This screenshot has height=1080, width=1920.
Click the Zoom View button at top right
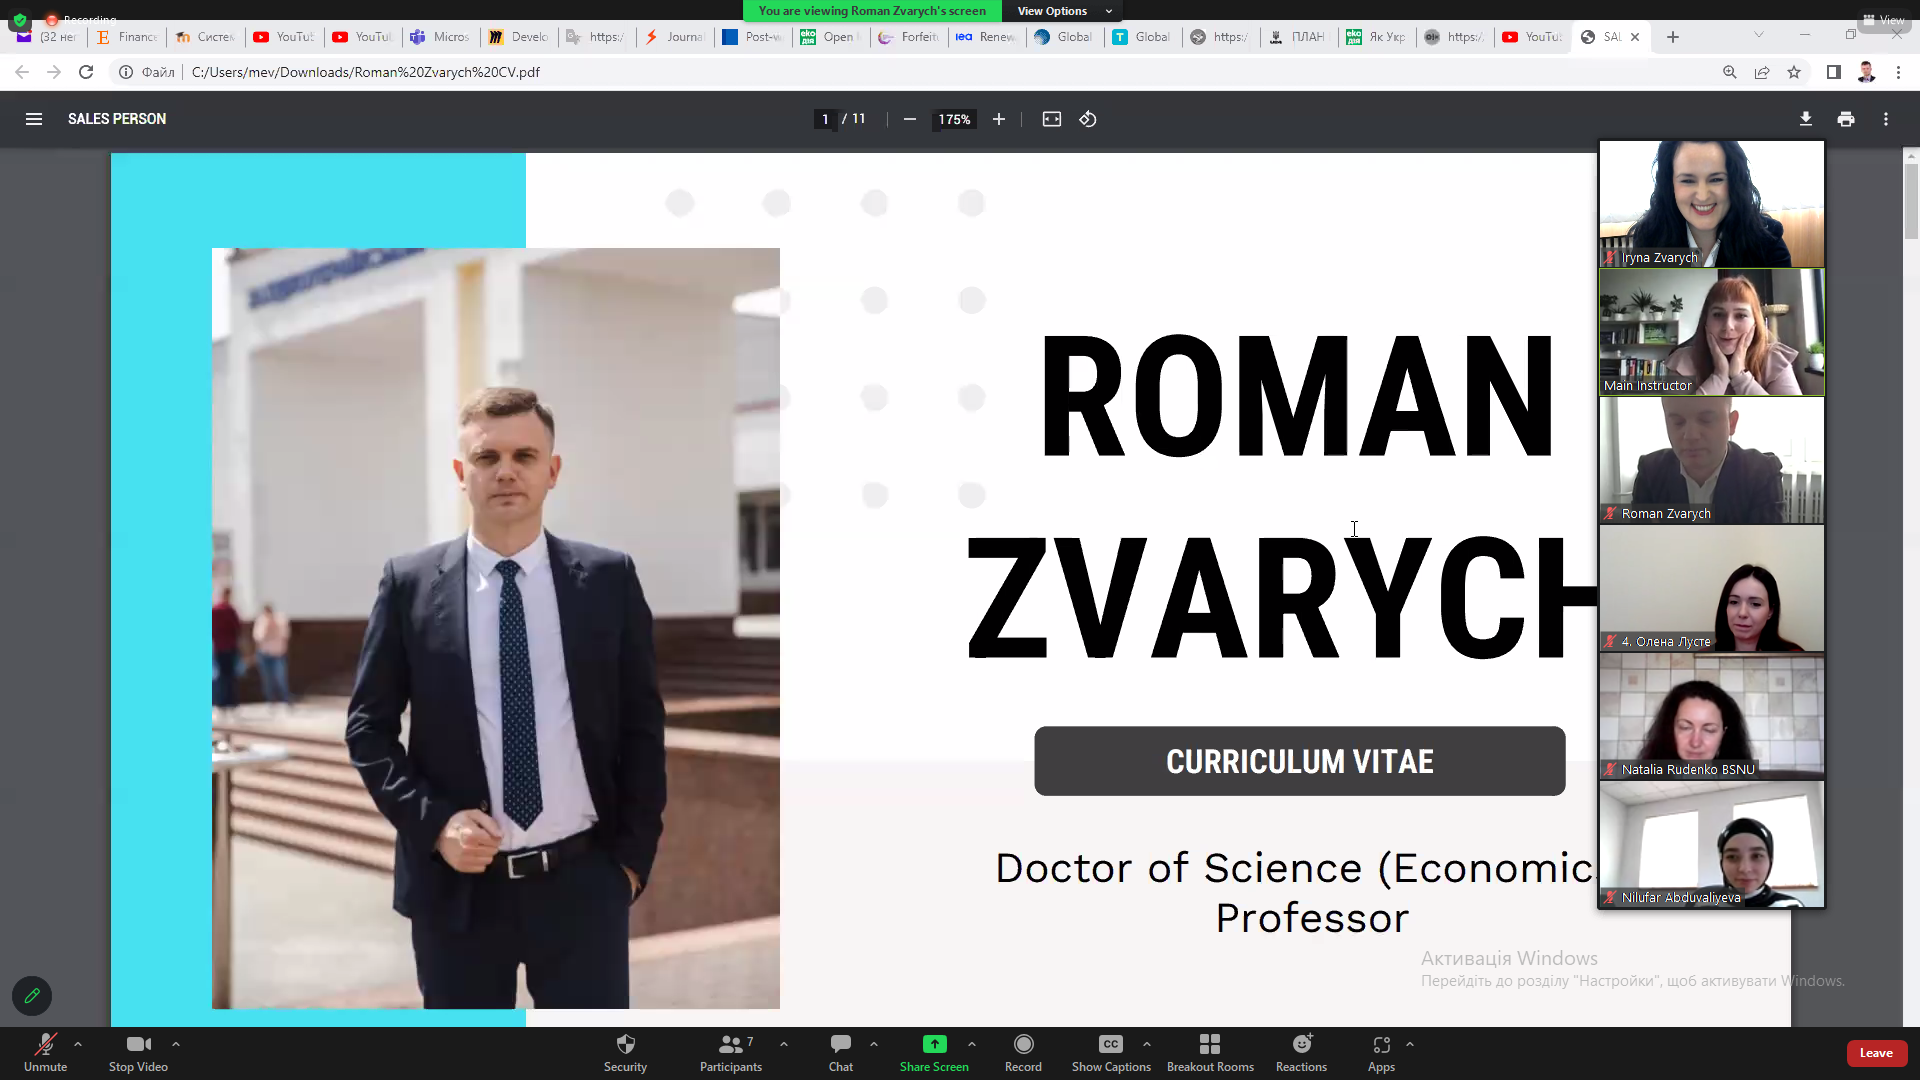1884,19
